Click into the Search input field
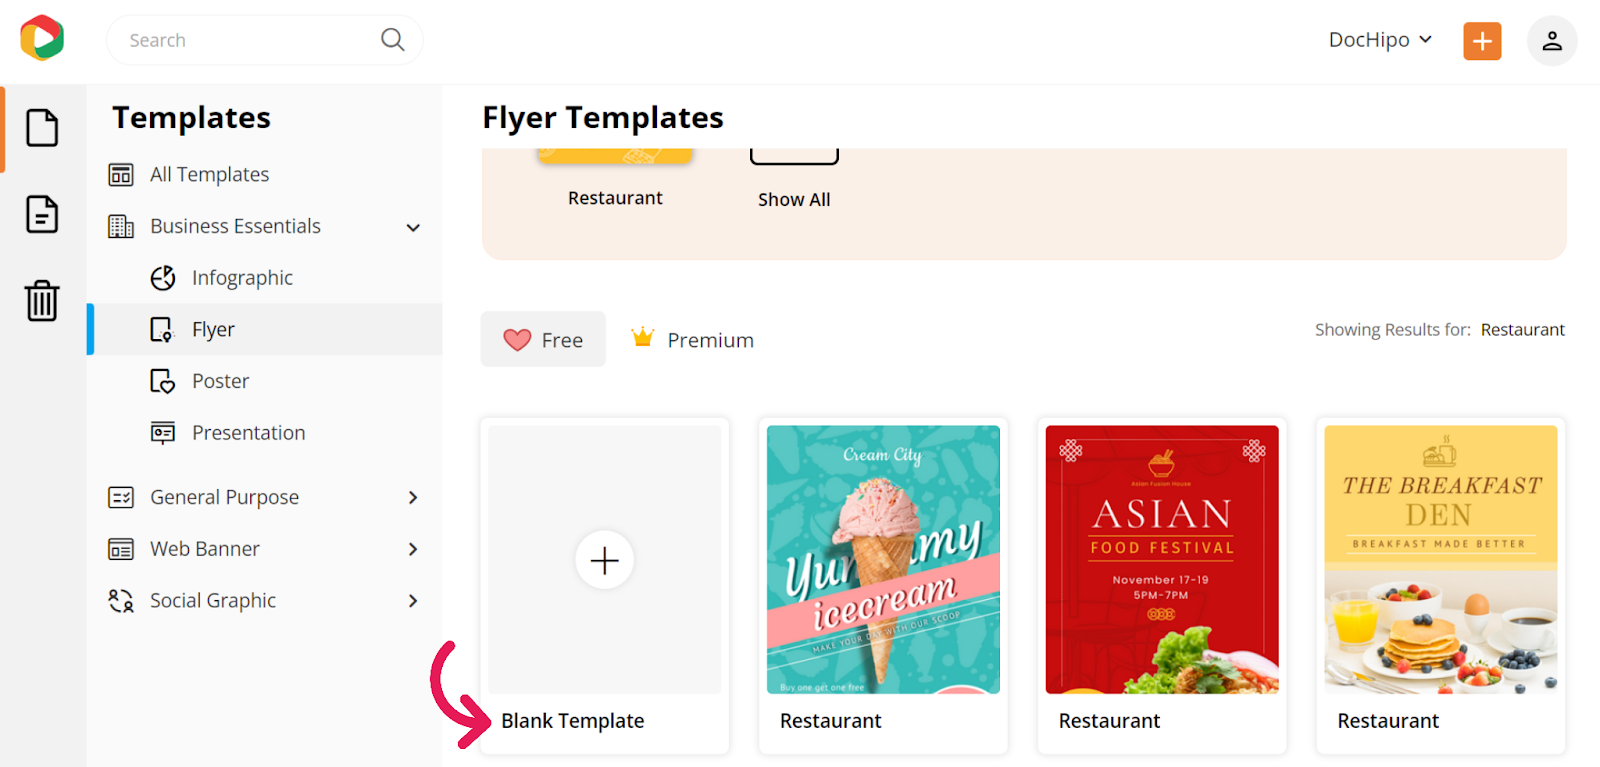Screen dimensions: 1600x767 (x=250, y=40)
